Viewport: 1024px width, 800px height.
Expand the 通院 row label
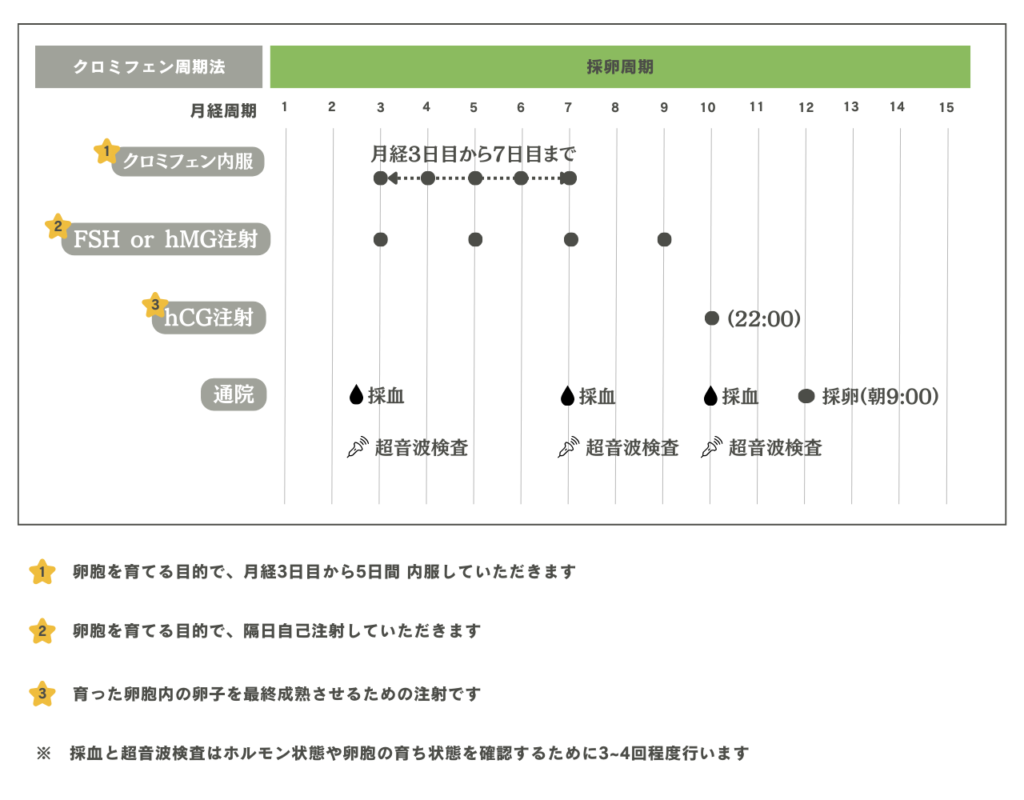[233, 395]
